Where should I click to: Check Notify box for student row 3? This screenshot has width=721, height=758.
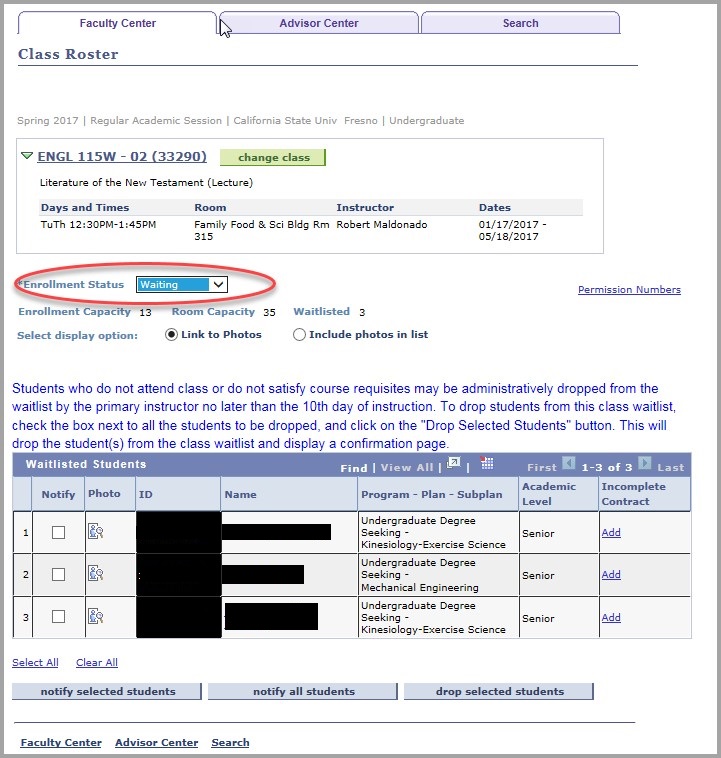coord(59,616)
